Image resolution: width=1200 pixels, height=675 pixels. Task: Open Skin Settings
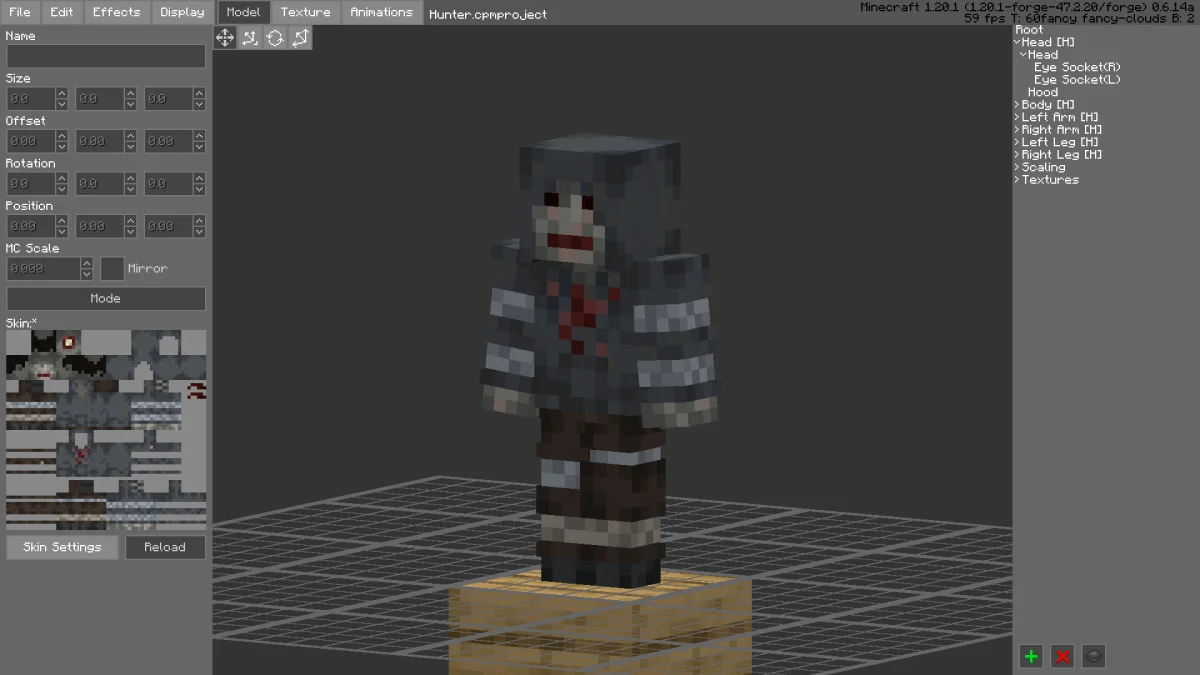click(62, 547)
